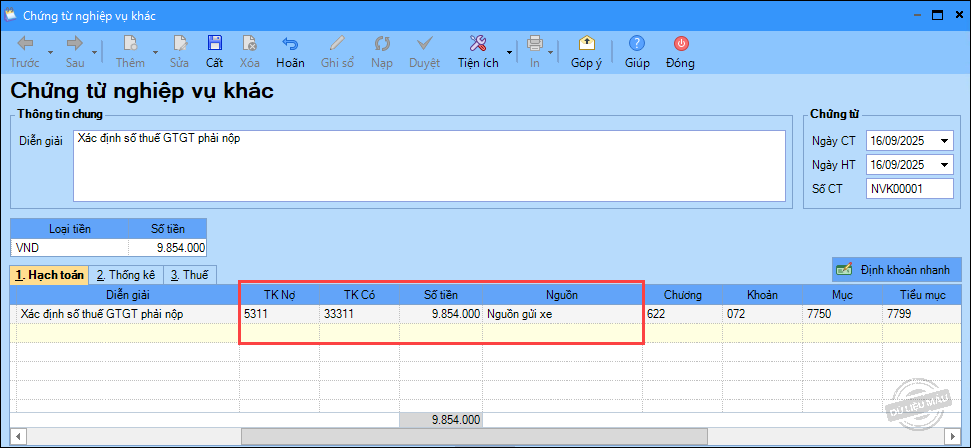Select the Hạch toán tab
The image size is (971, 448).
tap(48, 275)
